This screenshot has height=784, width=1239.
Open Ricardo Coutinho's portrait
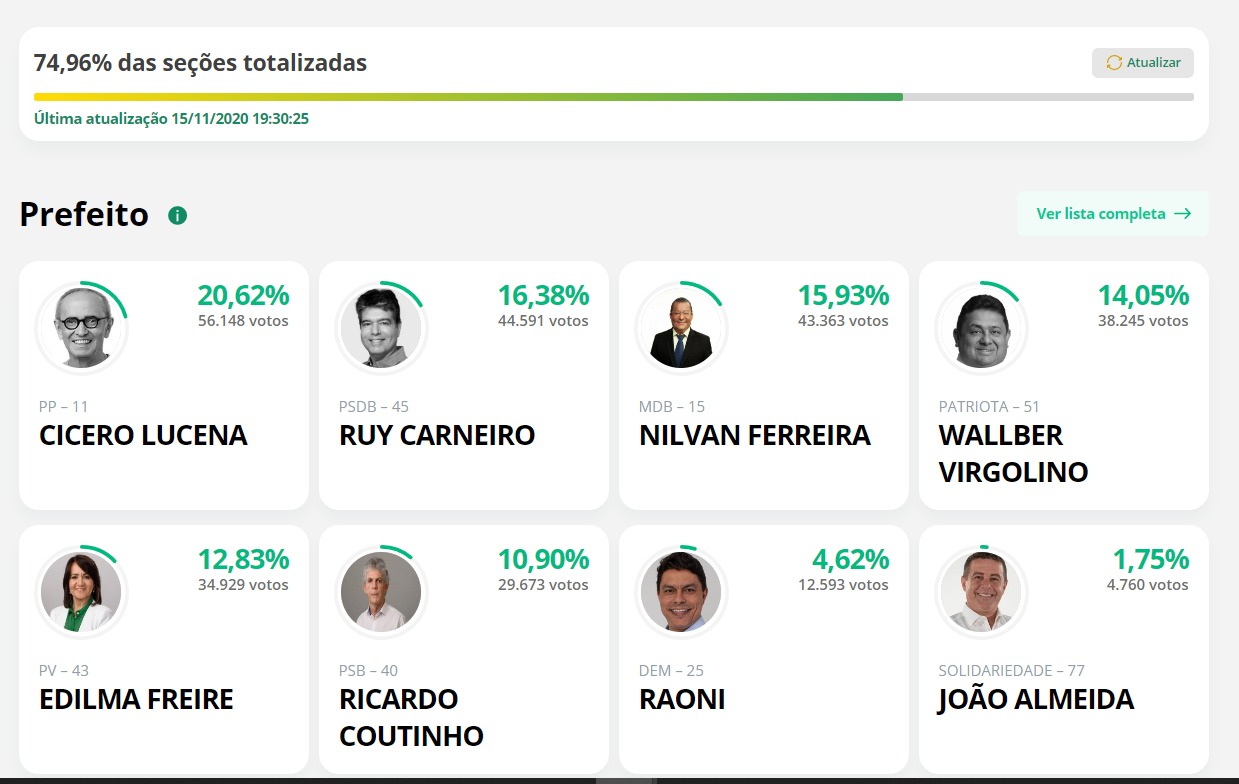[x=381, y=591]
